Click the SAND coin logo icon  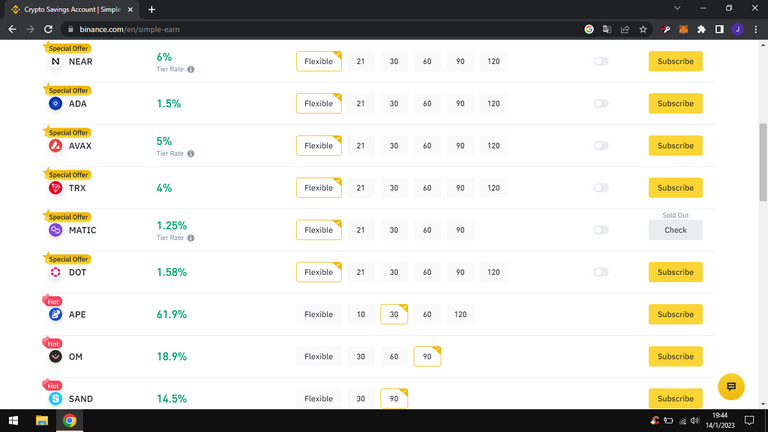click(x=55, y=399)
